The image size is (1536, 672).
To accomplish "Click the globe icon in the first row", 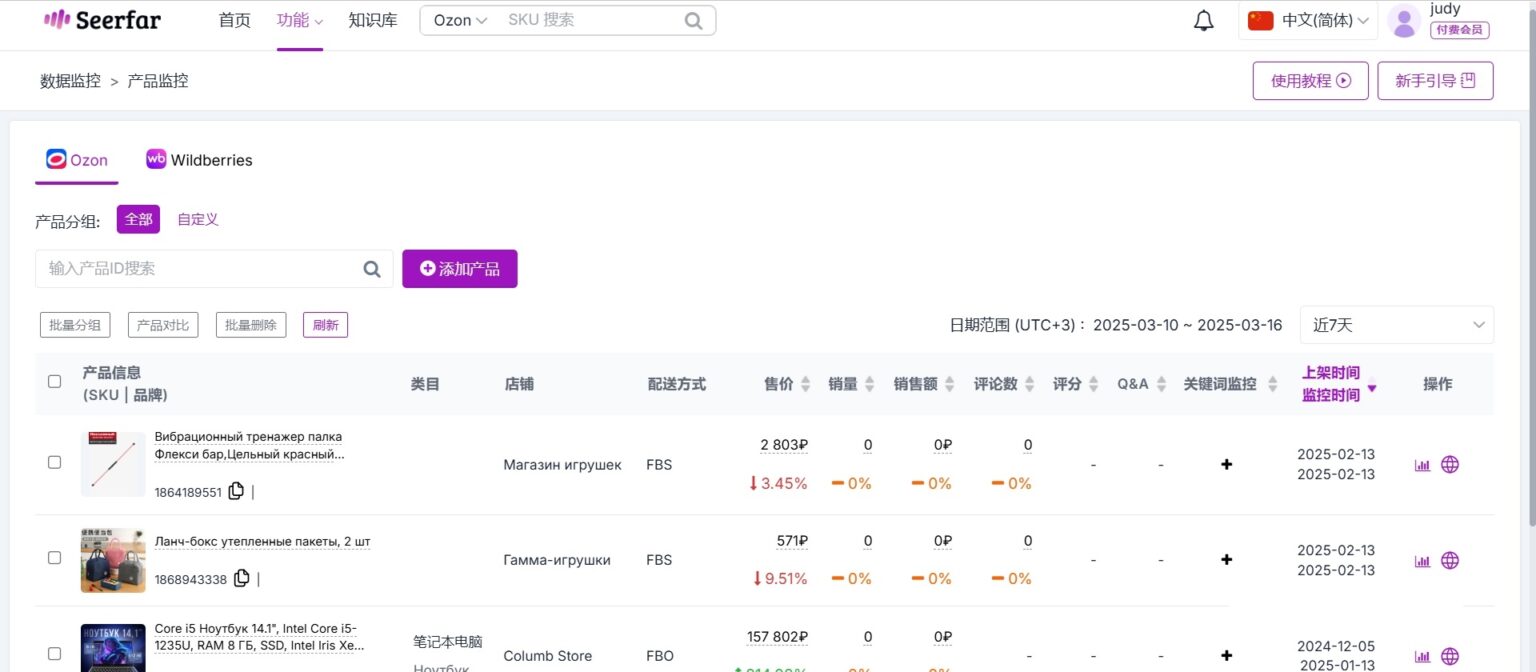I will pos(1449,464).
